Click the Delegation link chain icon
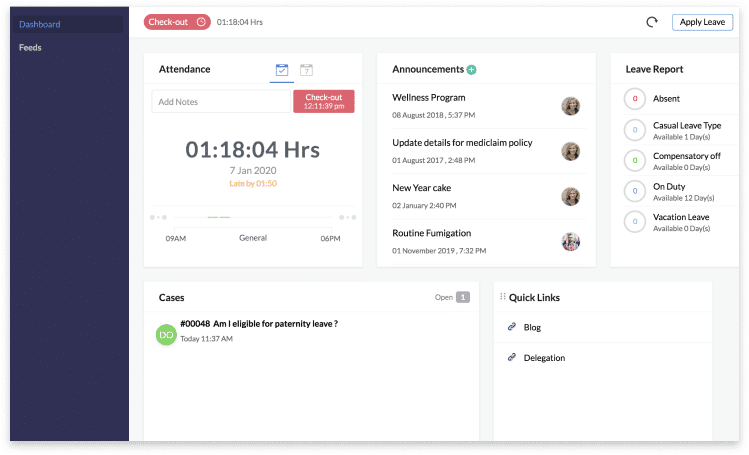This screenshot has width=749, height=455. tap(512, 357)
